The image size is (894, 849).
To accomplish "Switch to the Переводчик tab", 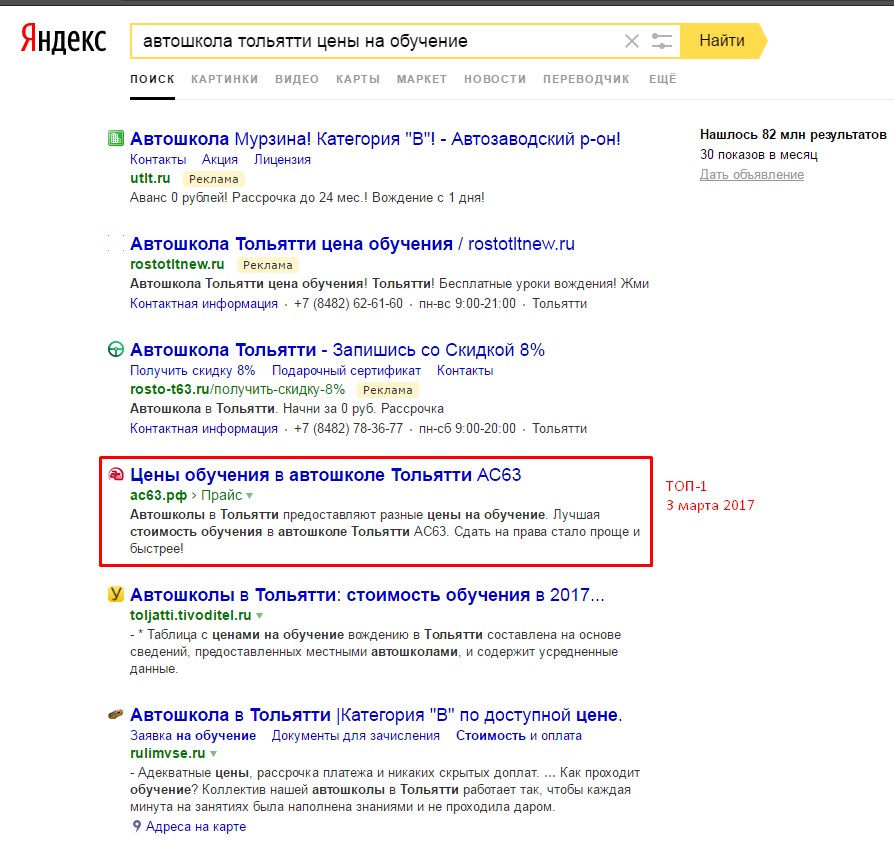I will tap(586, 79).
